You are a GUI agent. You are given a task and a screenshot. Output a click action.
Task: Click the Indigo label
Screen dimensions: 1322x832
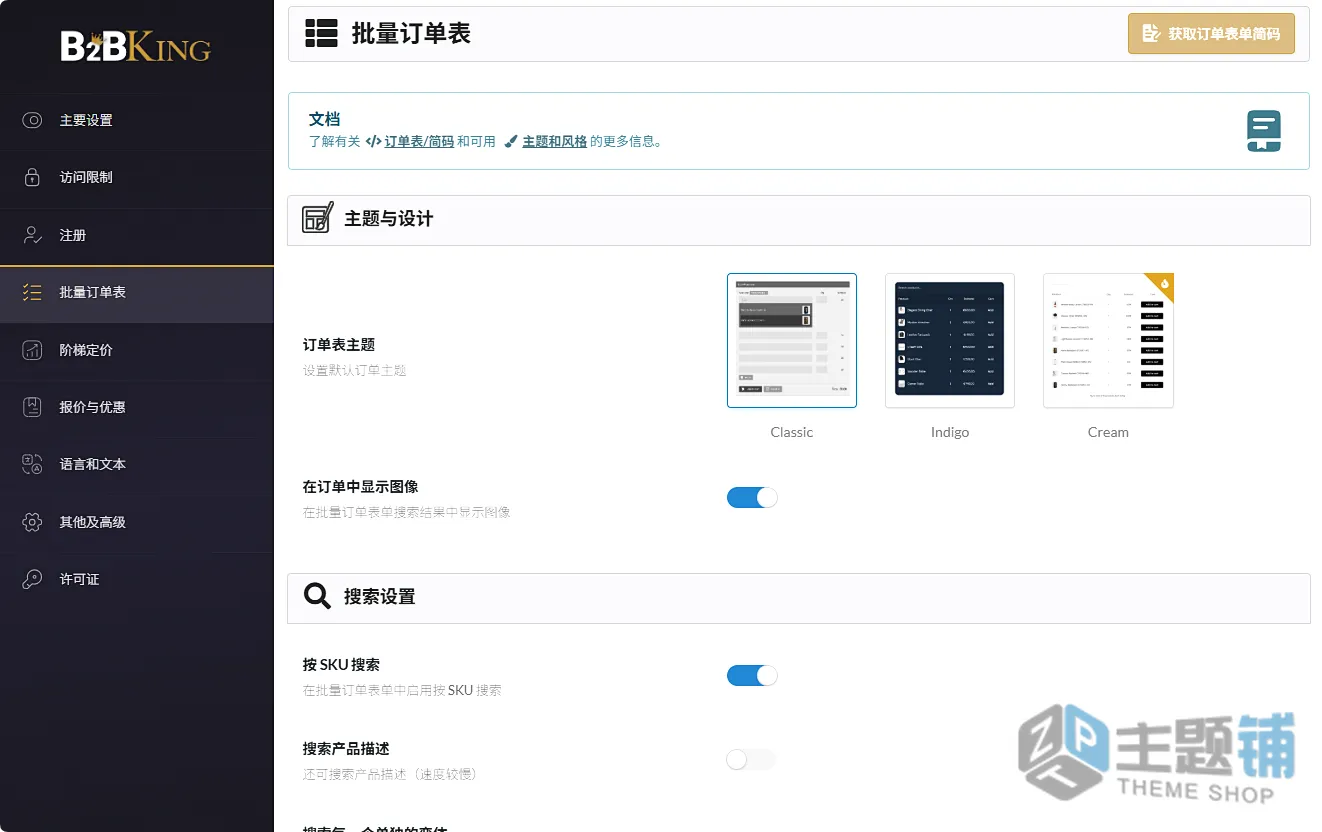click(950, 432)
